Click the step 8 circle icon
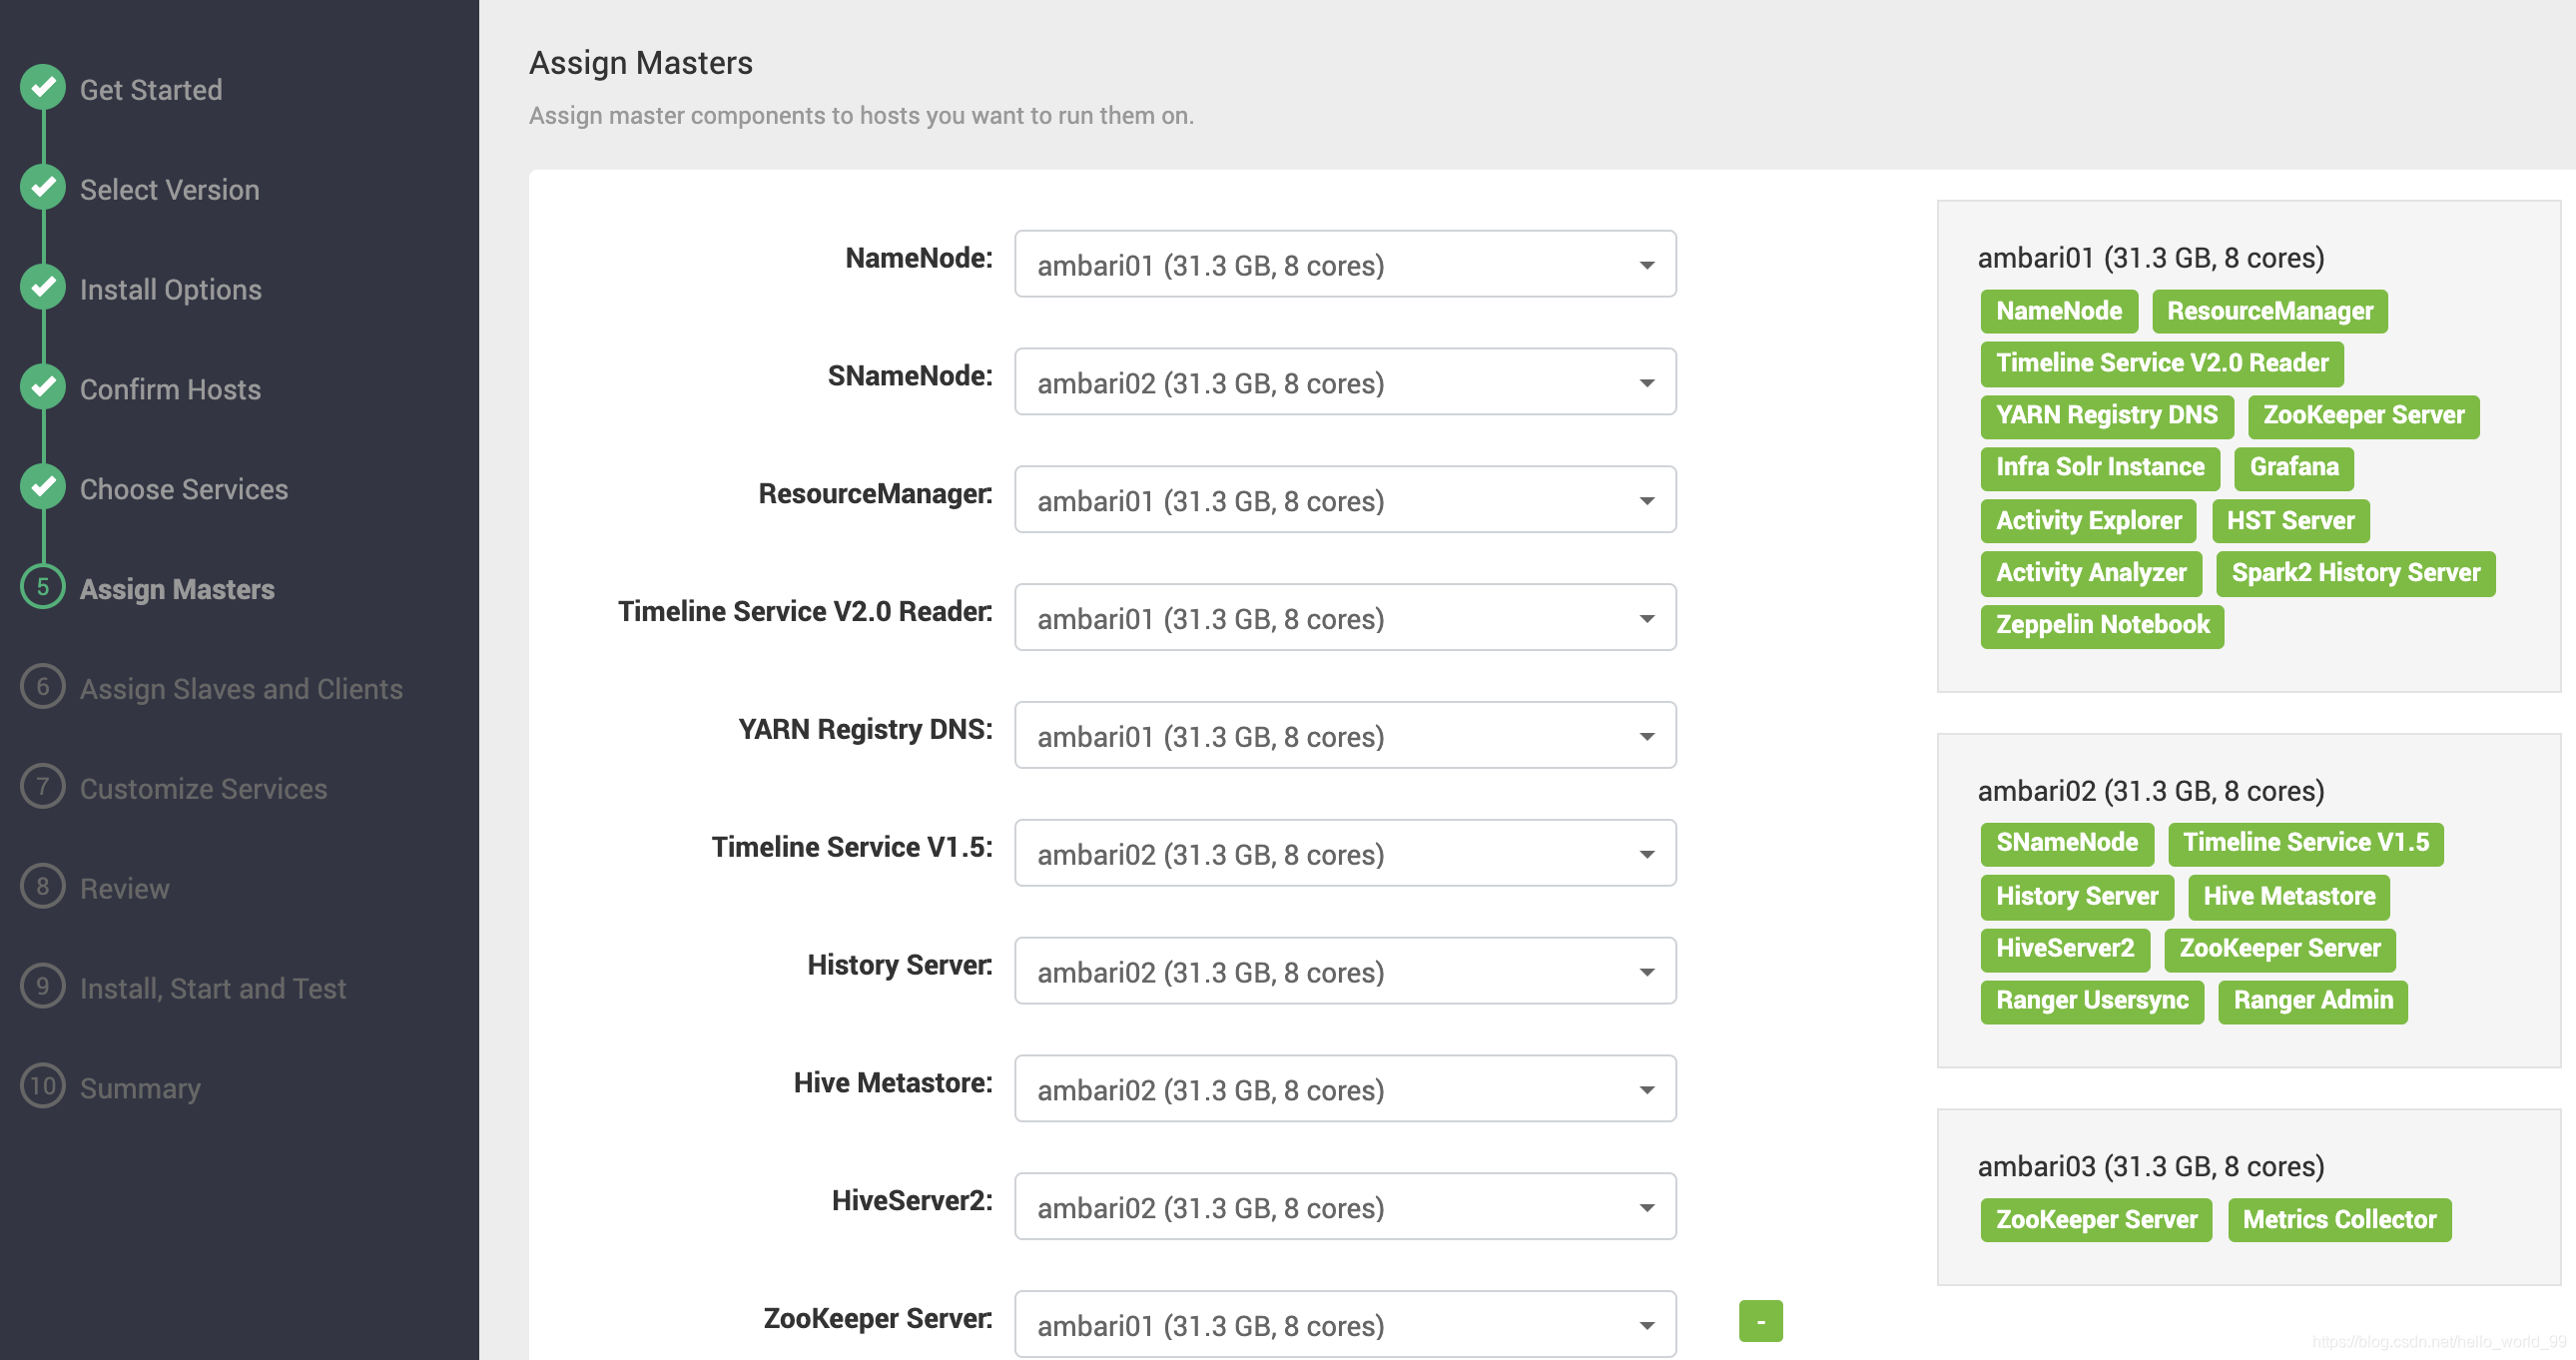2576x1360 pixels. 43,888
